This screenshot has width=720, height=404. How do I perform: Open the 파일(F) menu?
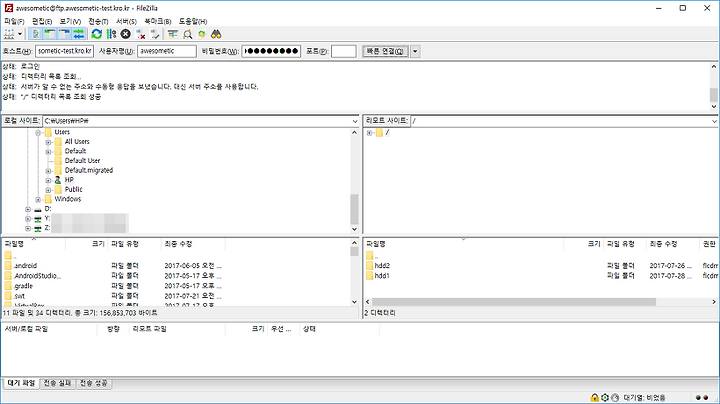click(x=14, y=21)
